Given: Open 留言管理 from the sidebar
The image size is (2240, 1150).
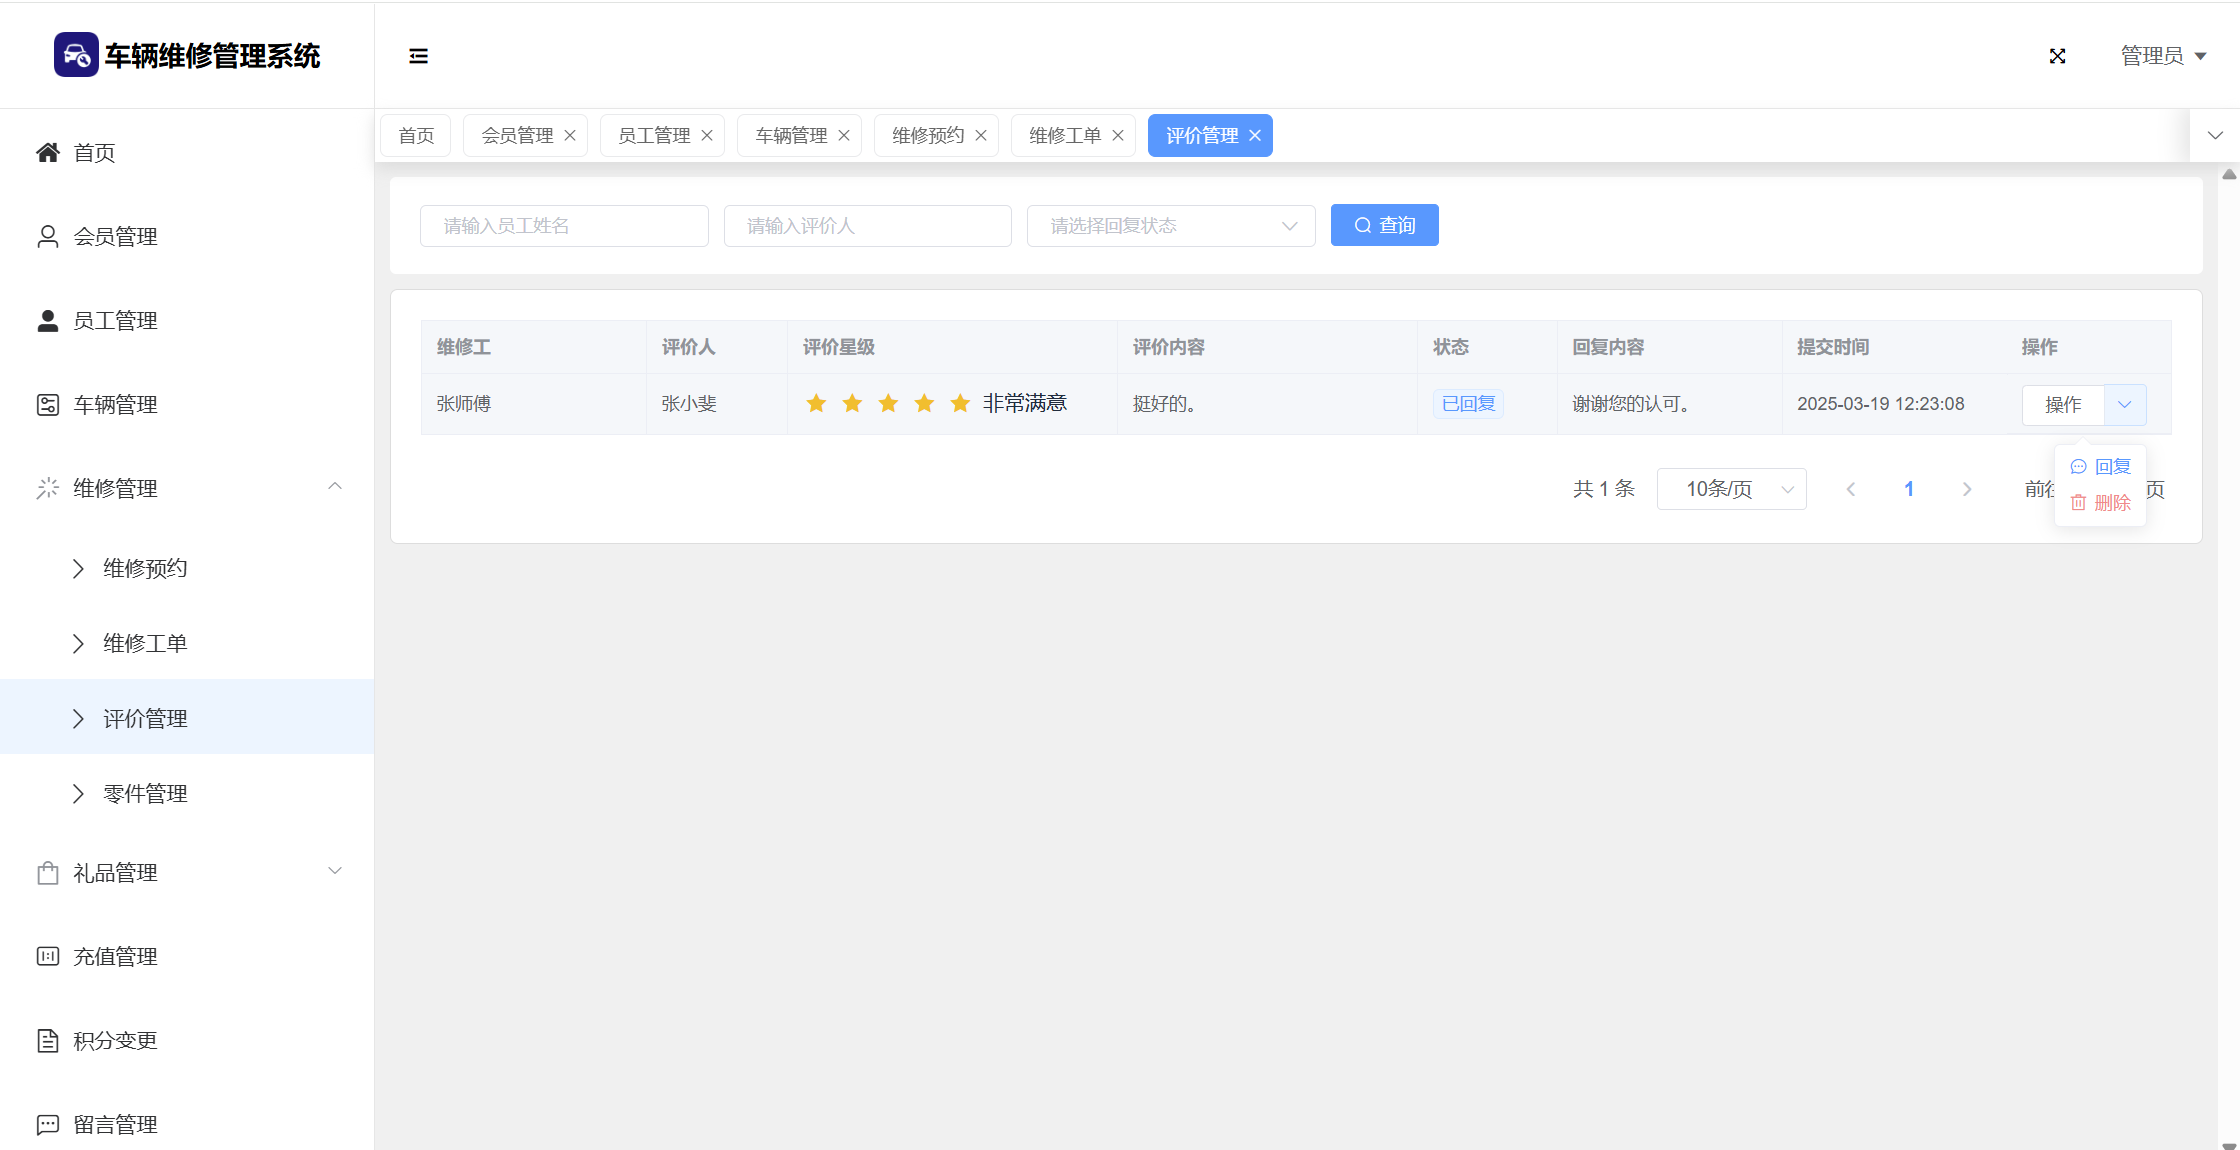Looking at the screenshot, I should point(115,1124).
